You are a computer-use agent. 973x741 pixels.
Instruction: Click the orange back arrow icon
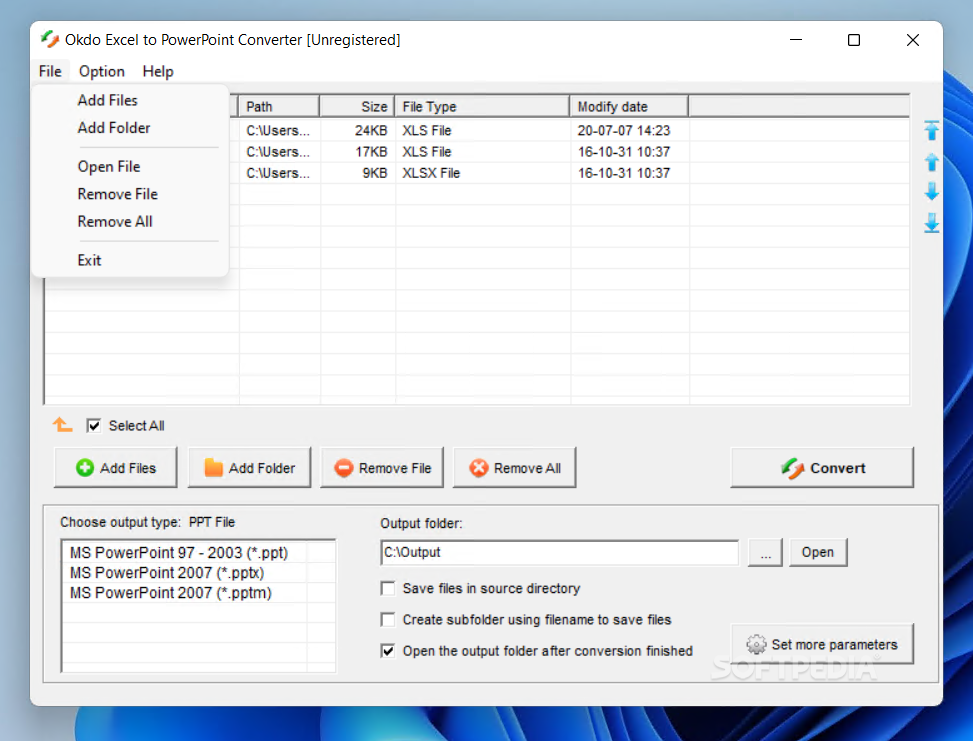coord(62,425)
